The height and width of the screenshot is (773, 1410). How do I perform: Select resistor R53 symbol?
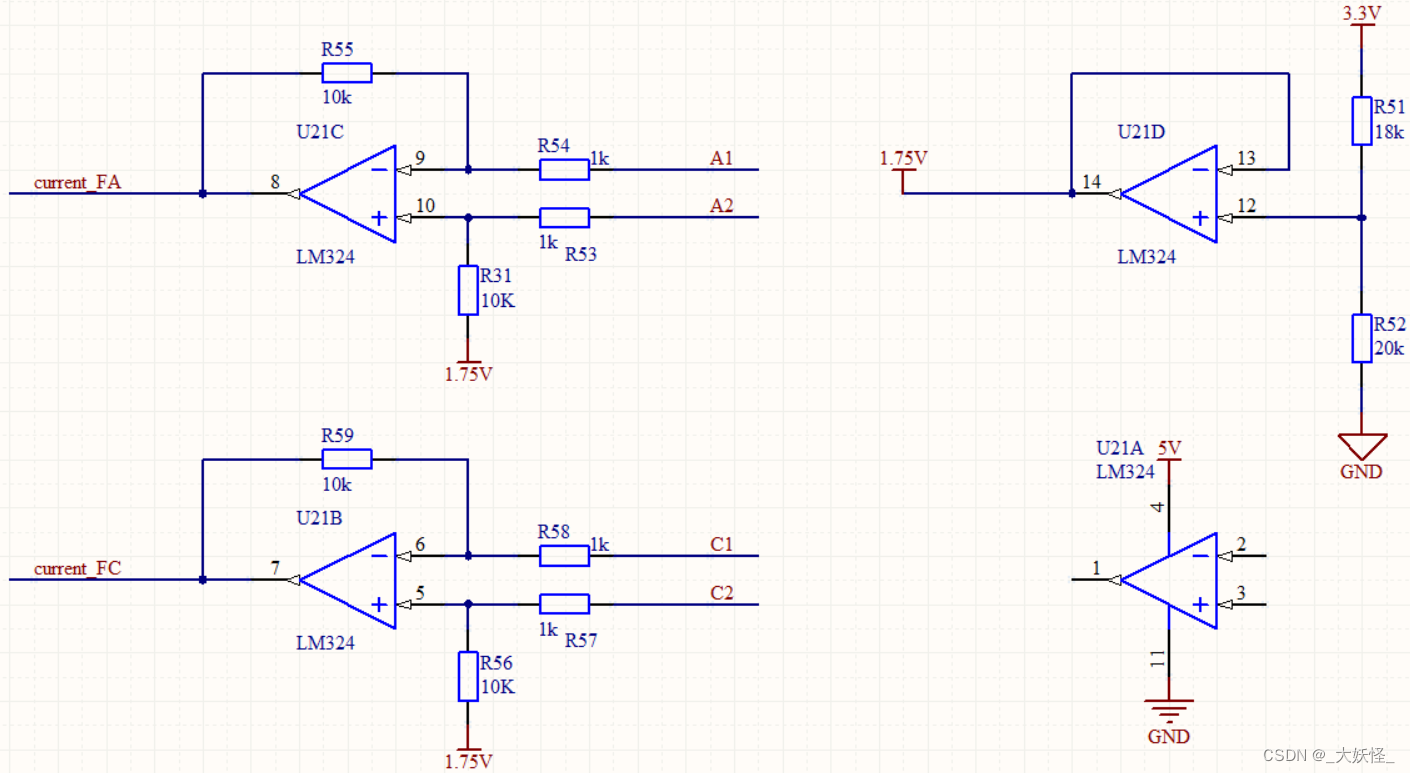click(x=564, y=217)
